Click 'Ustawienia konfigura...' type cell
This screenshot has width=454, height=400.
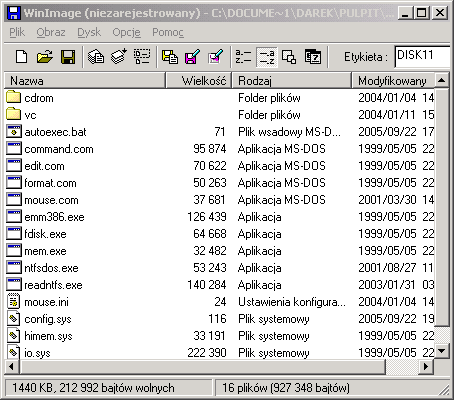point(292,302)
